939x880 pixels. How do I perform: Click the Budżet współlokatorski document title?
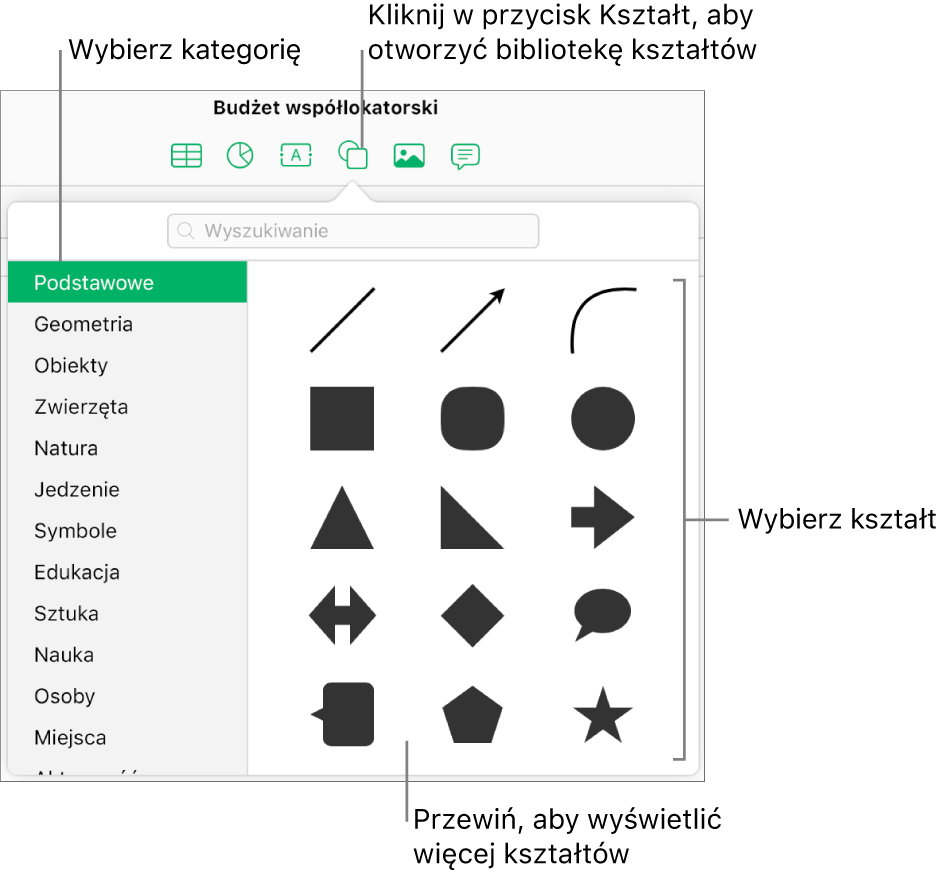coord(326,108)
